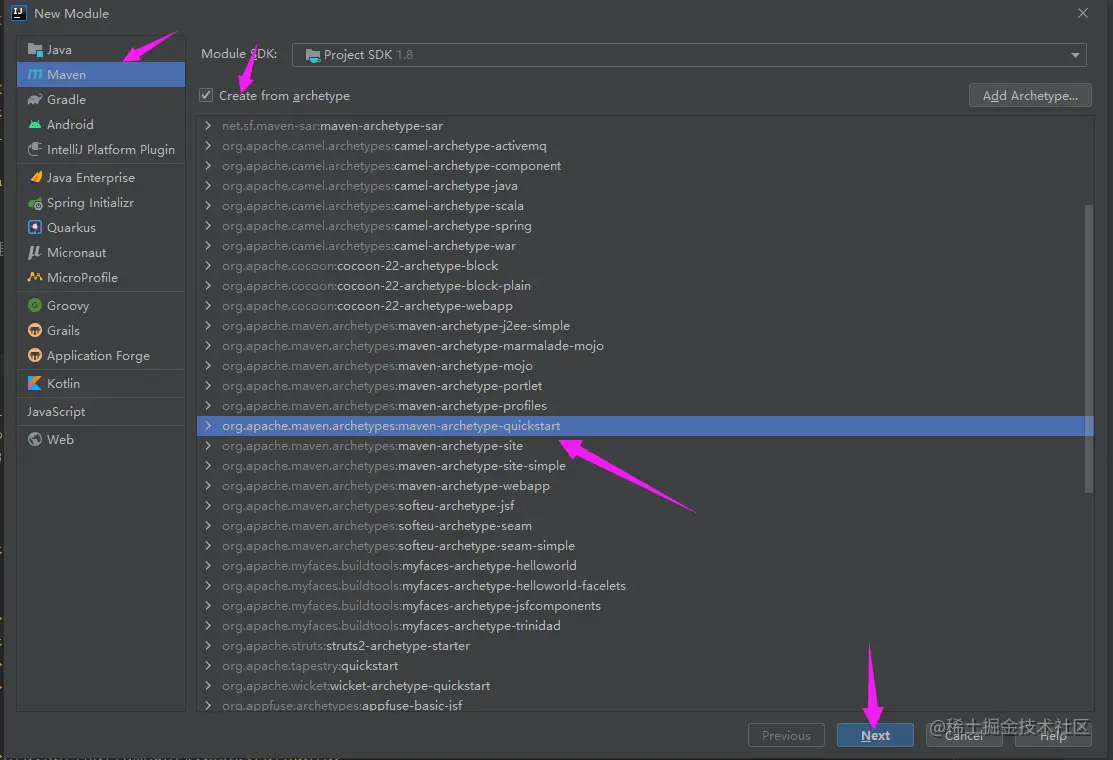Screen dimensions: 1113x760
Task: Click the Grails icon
Action: point(35,330)
